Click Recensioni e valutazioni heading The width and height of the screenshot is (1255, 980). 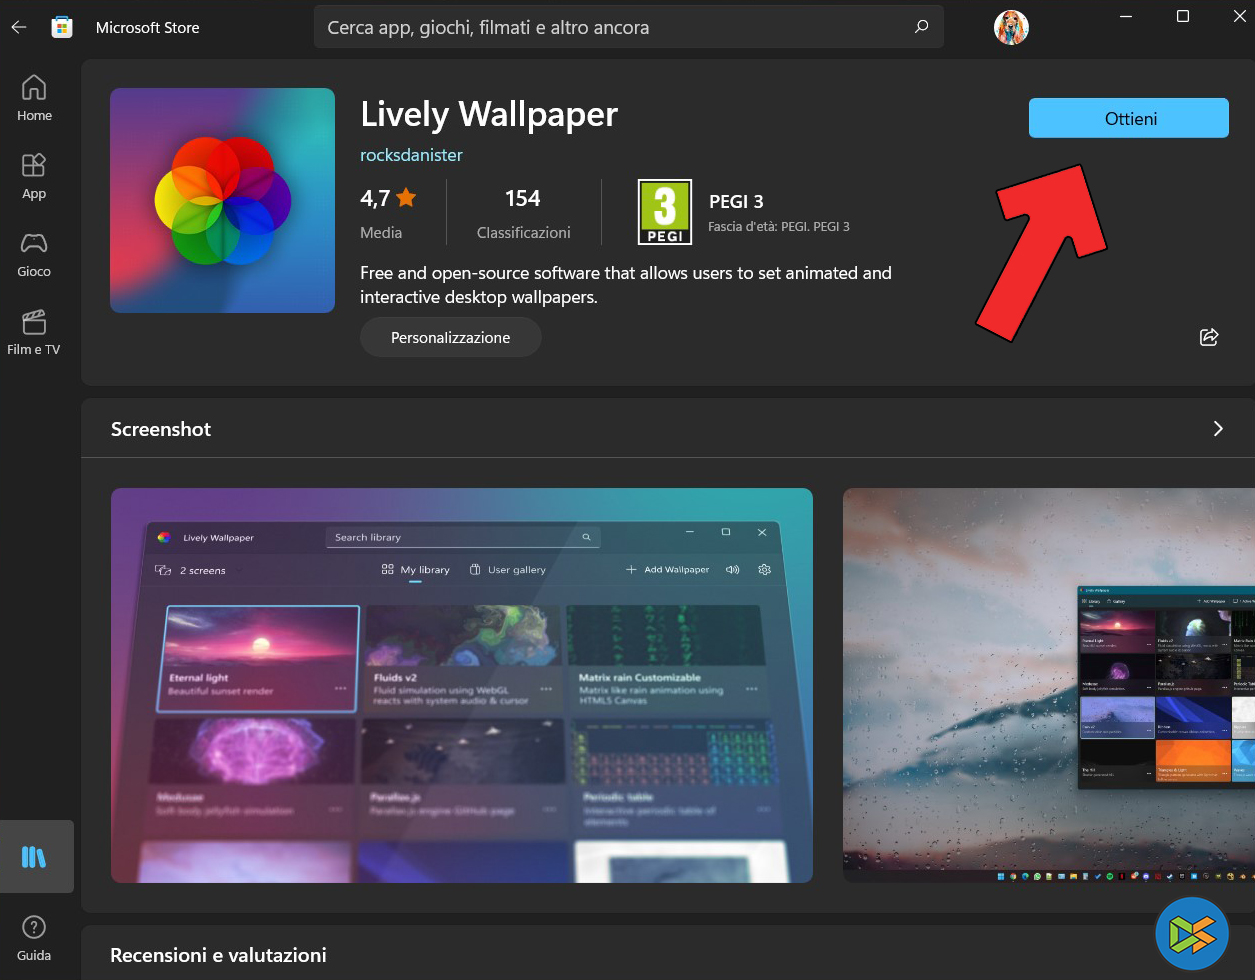(x=218, y=955)
